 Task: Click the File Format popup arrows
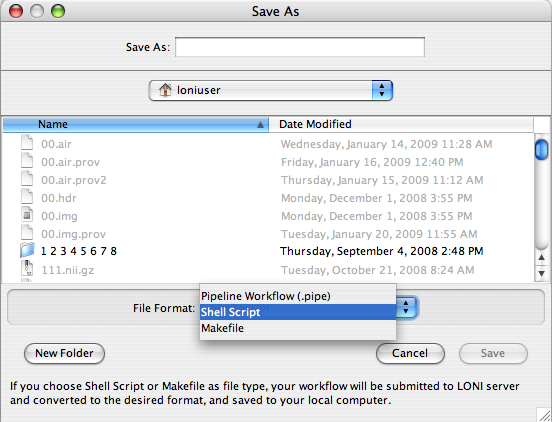coord(406,307)
